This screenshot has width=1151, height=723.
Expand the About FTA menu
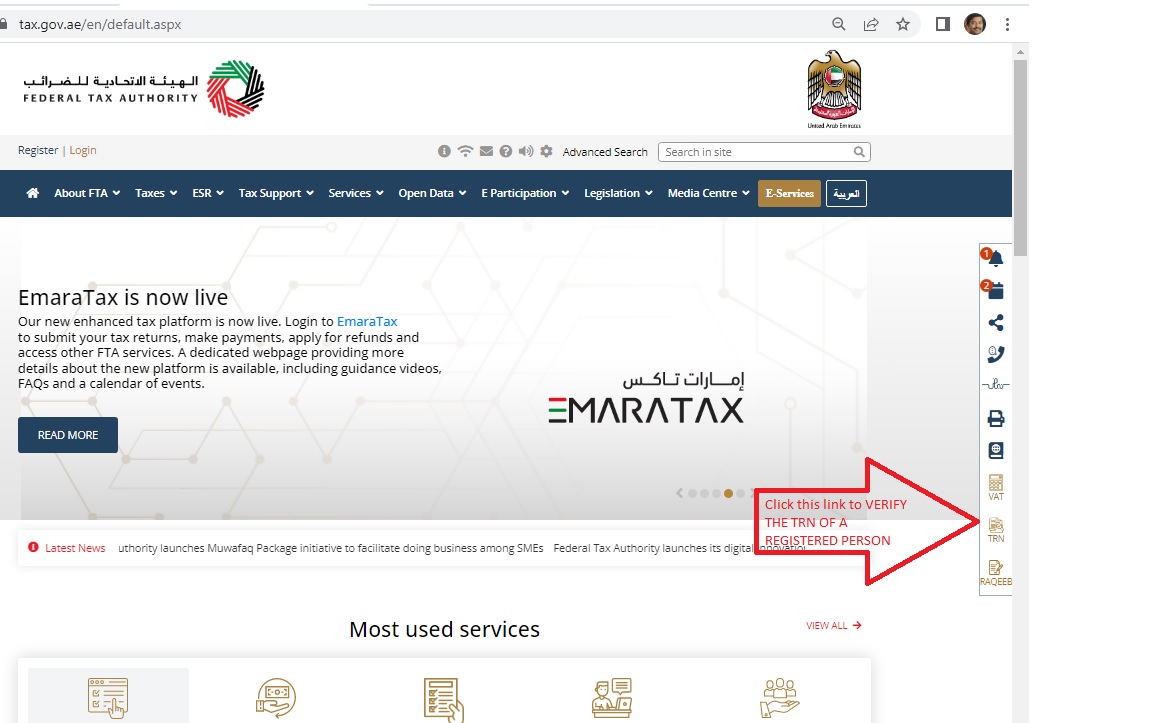(87, 193)
